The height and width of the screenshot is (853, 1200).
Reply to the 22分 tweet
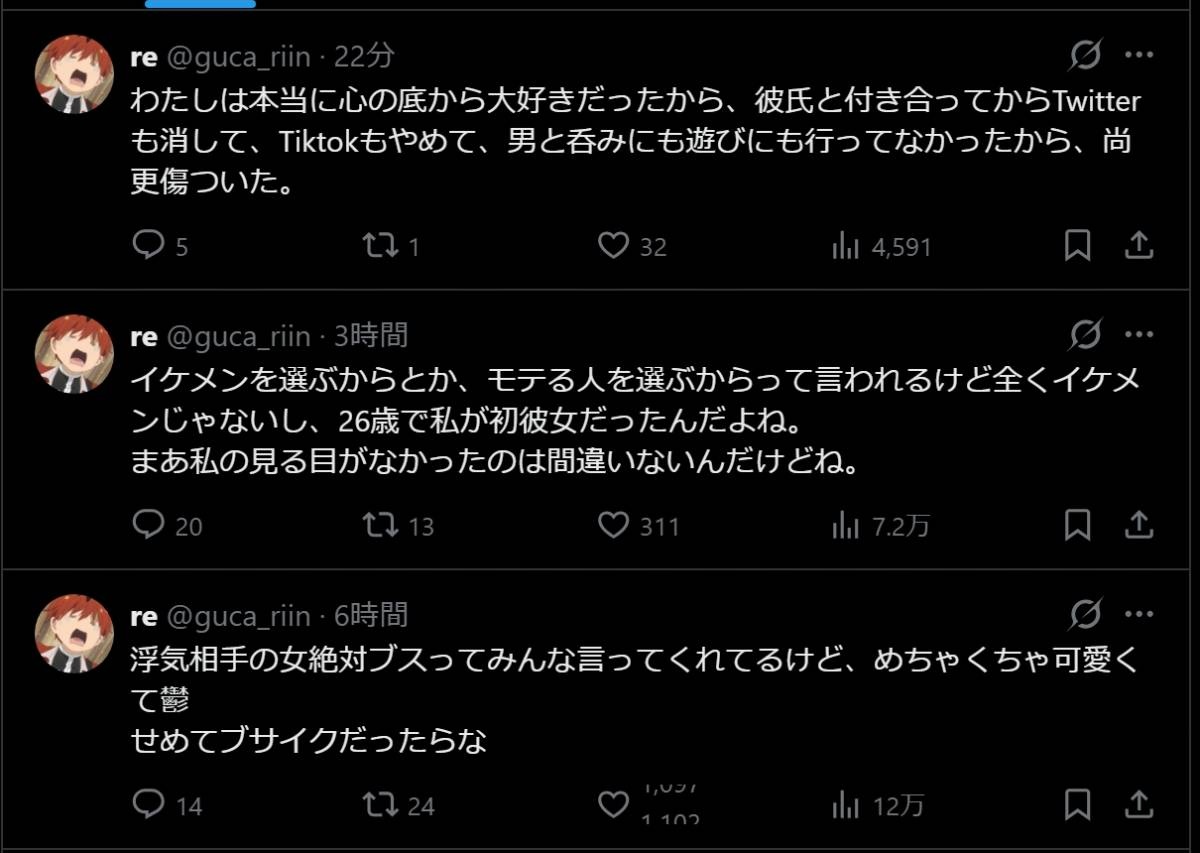pyautogui.click(x=148, y=245)
